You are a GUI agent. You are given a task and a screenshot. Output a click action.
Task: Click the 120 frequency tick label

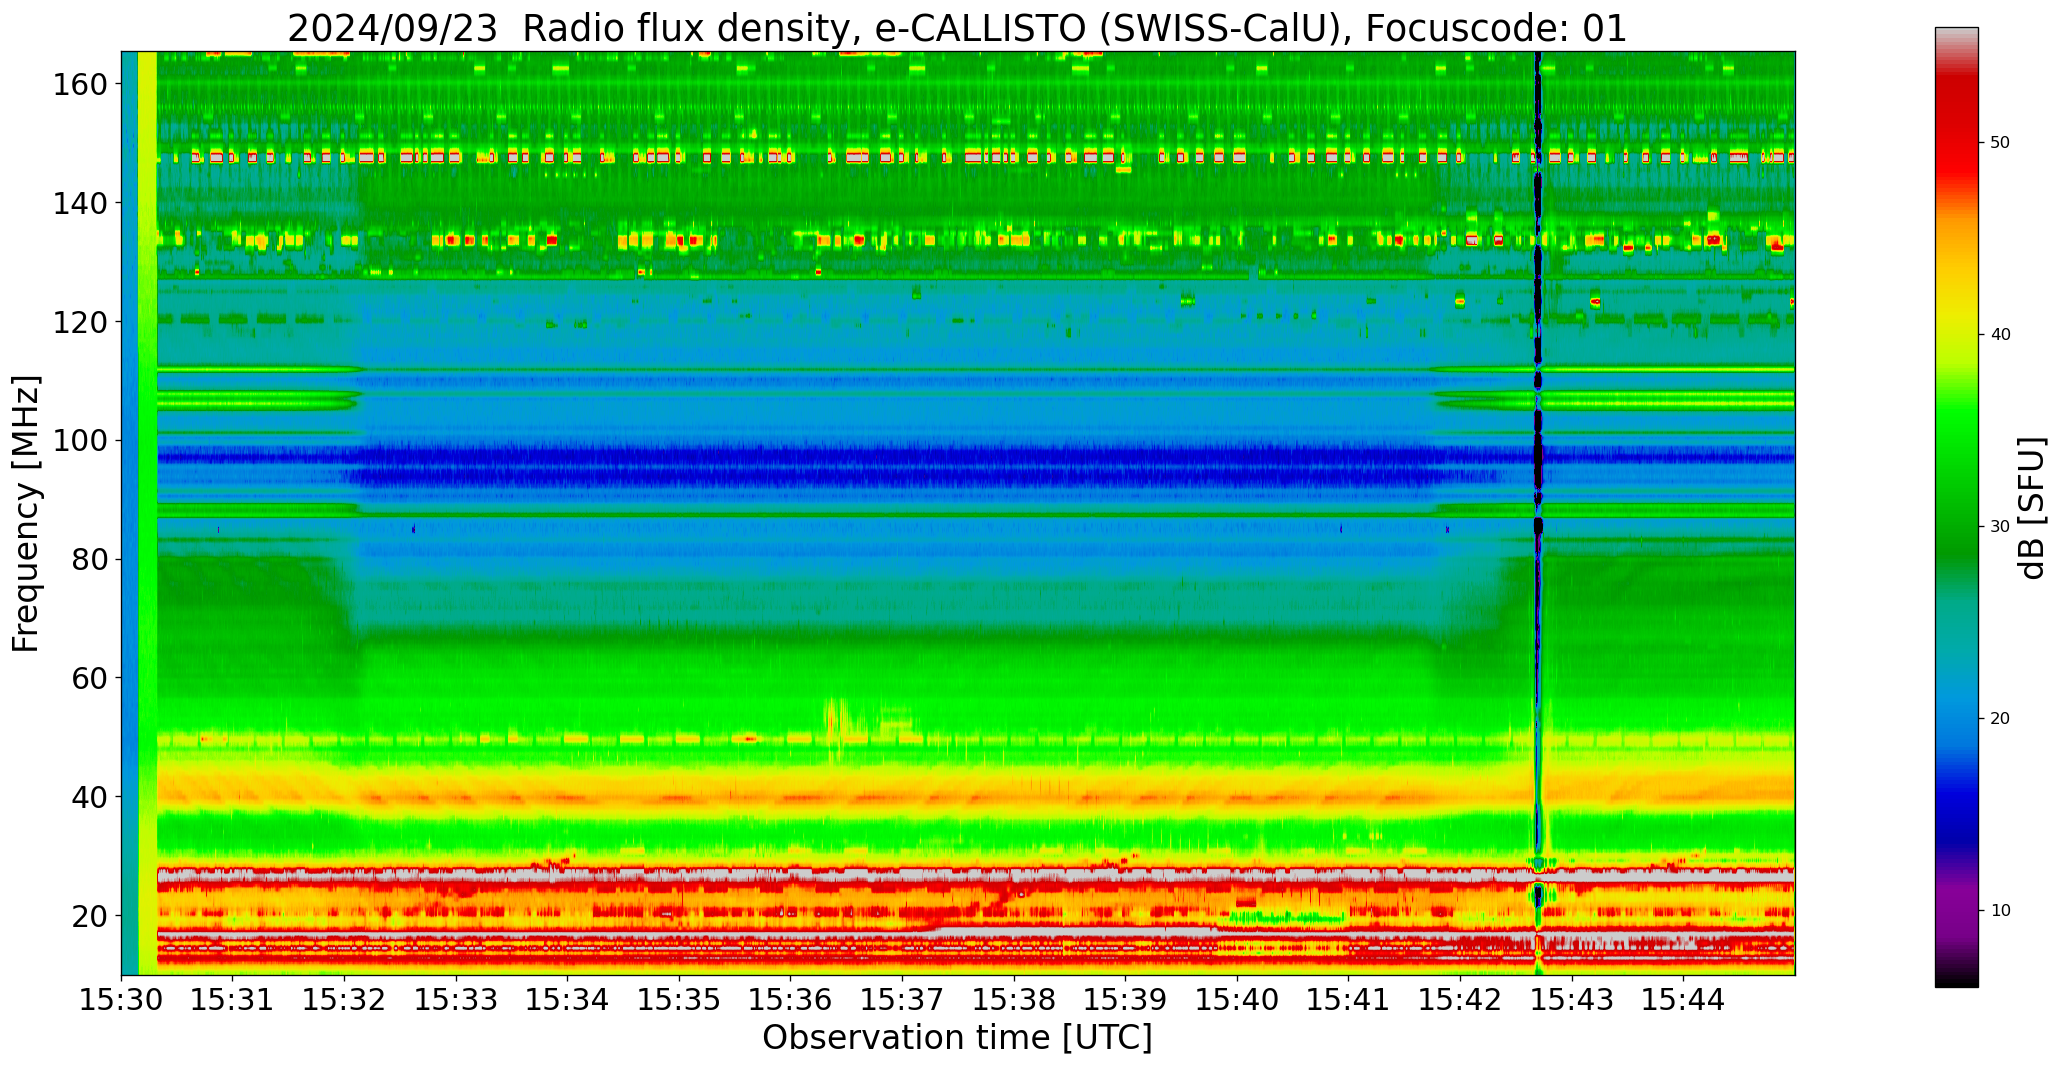tap(79, 321)
